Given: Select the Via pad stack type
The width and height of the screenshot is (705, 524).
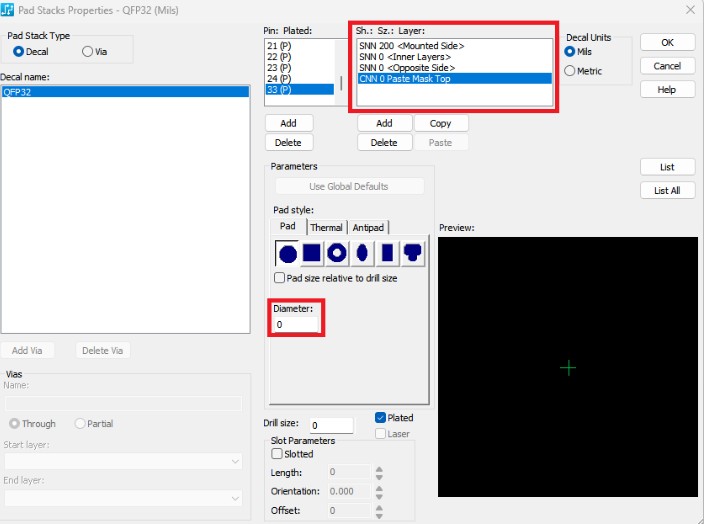Looking at the screenshot, I should click(88, 51).
